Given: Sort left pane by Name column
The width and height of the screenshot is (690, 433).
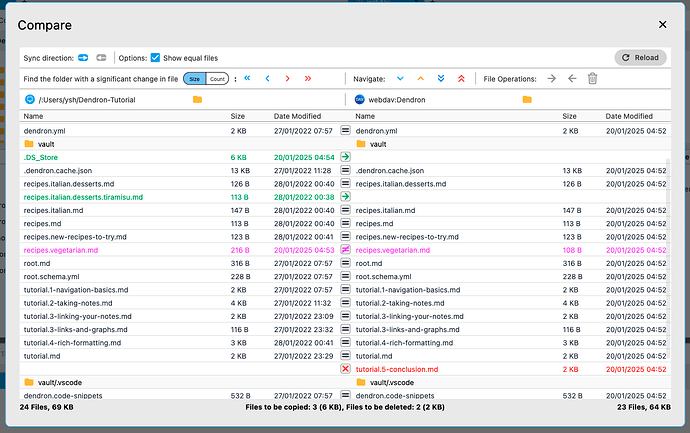Looking at the screenshot, I should [33, 116].
